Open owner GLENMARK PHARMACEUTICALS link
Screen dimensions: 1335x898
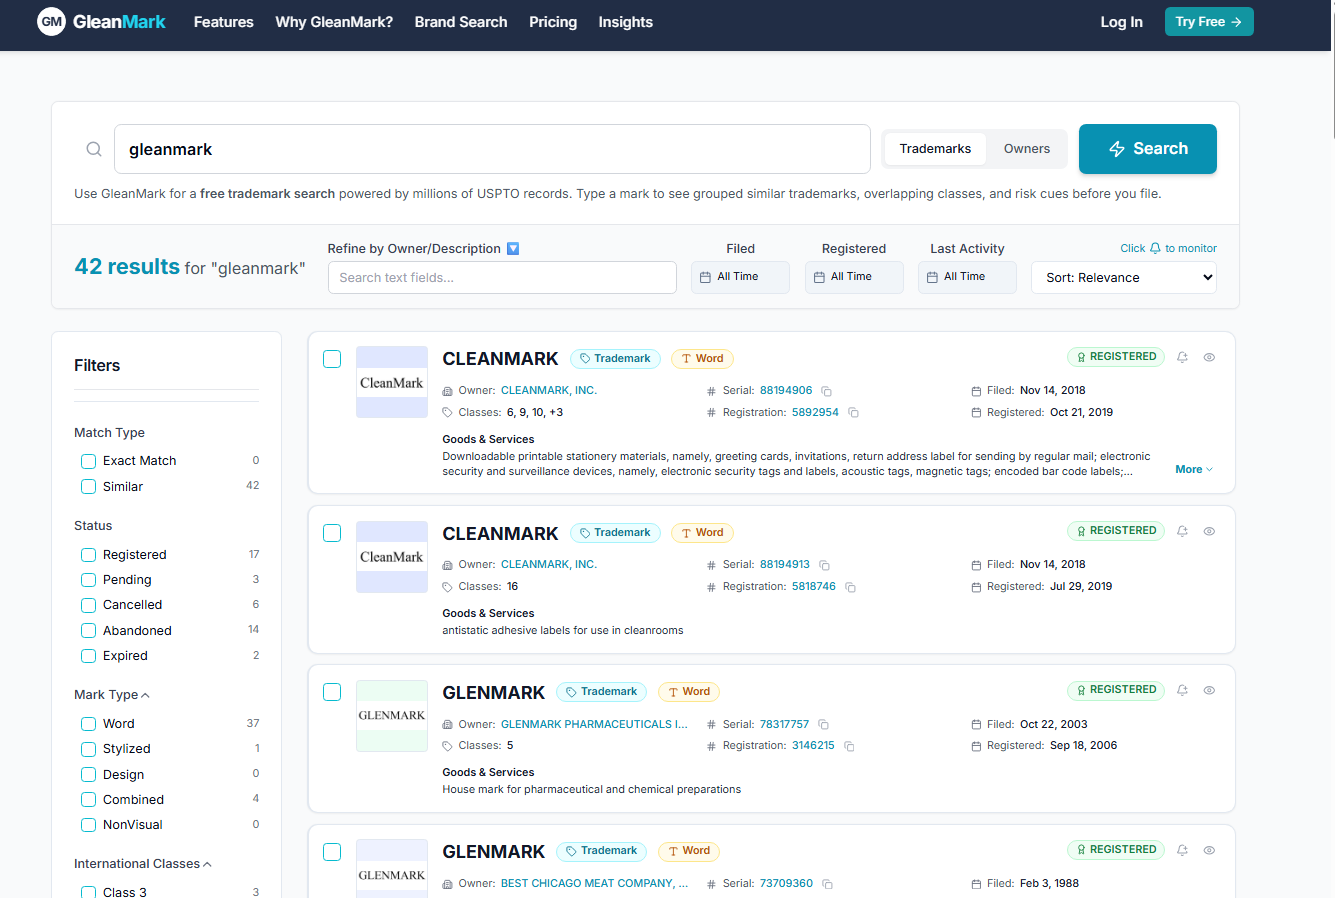(594, 724)
